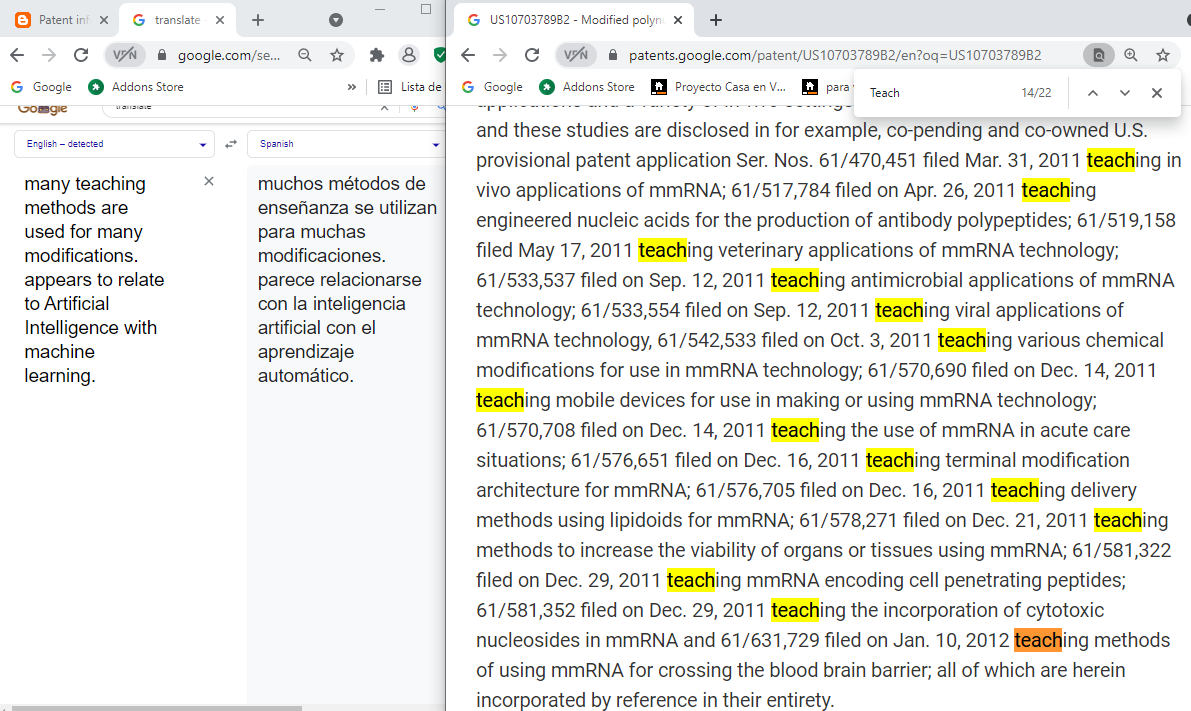Jump to next find match for Teach
The width and height of the screenshot is (1191, 711).
point(1125,93)
